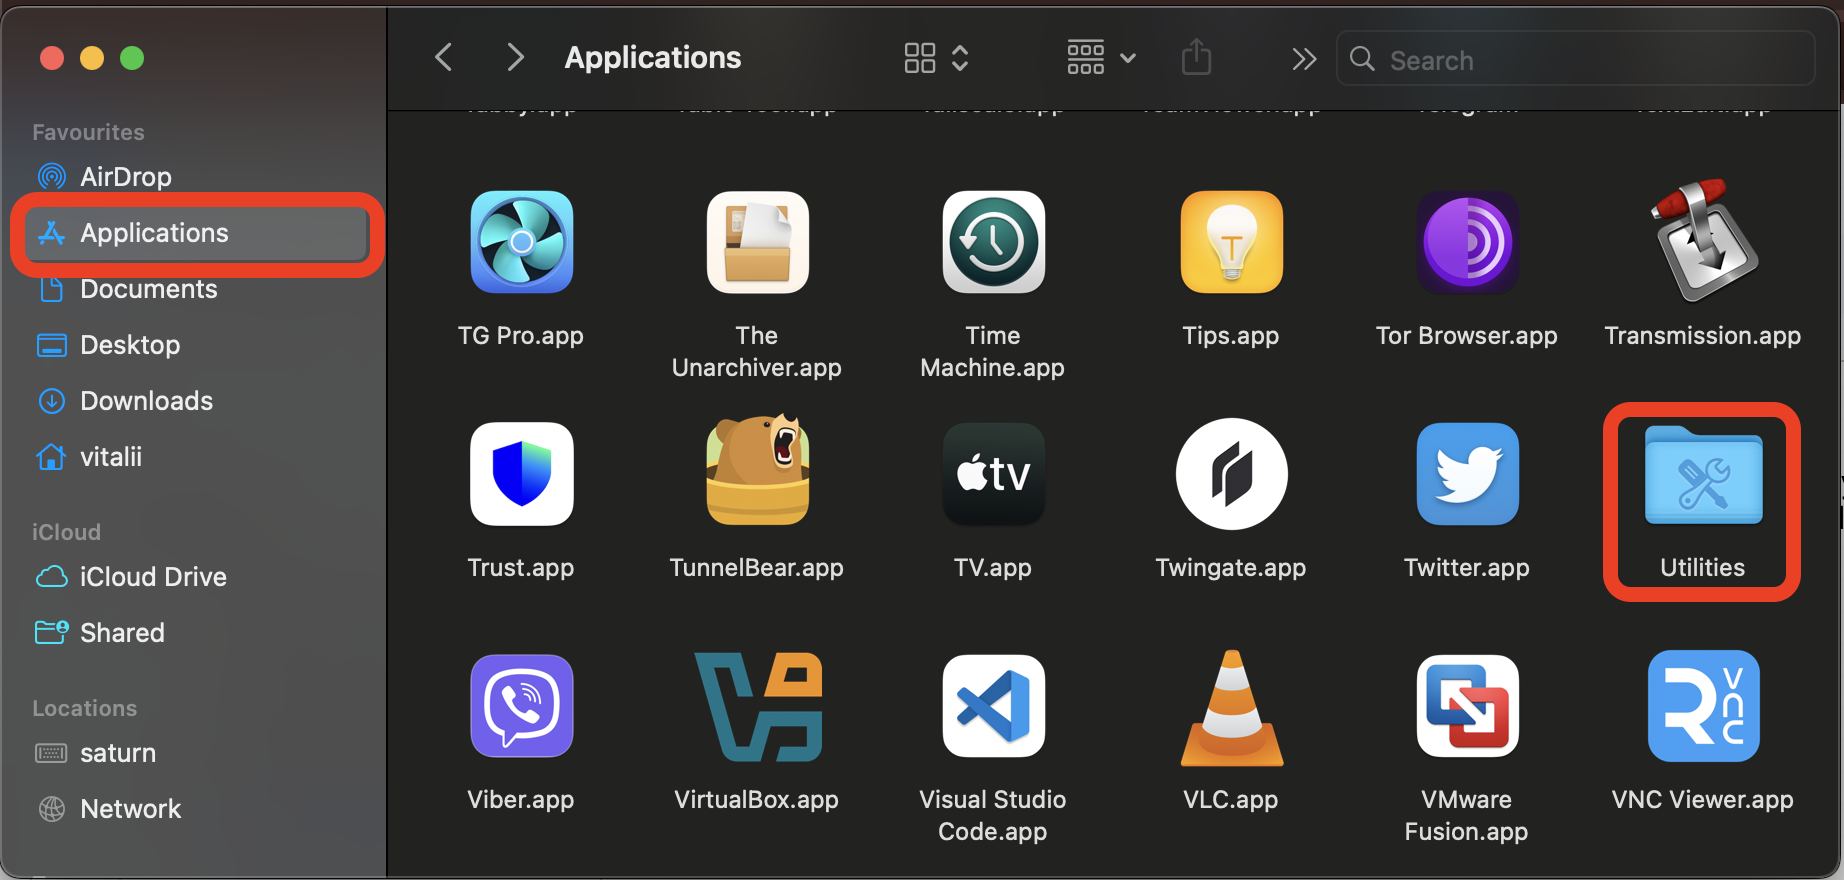Go back with the left chevron
The height and width of the screenshot is (880, 1844).
coord(444,57)
